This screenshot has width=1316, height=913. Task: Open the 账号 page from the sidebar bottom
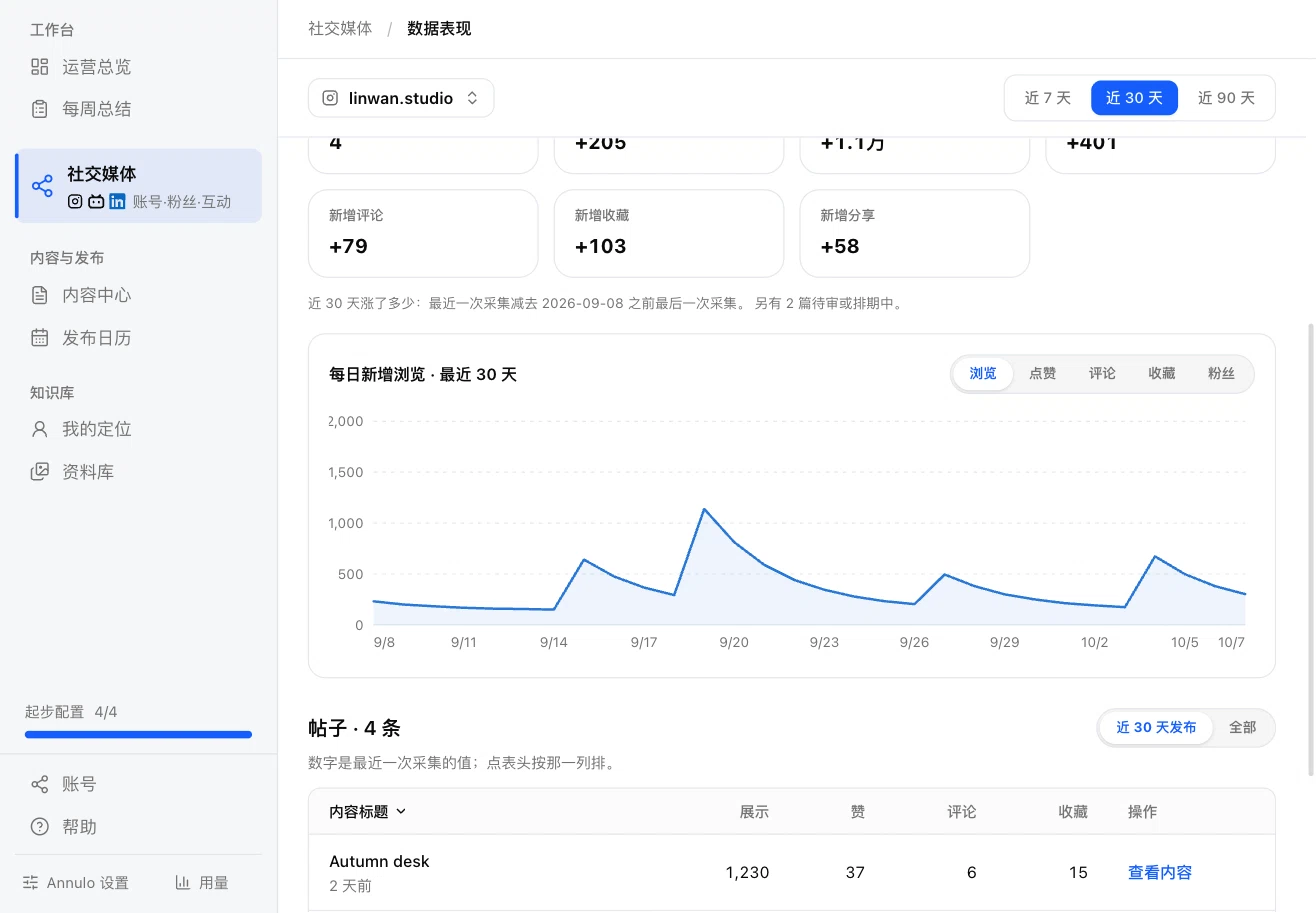(139, 784)
